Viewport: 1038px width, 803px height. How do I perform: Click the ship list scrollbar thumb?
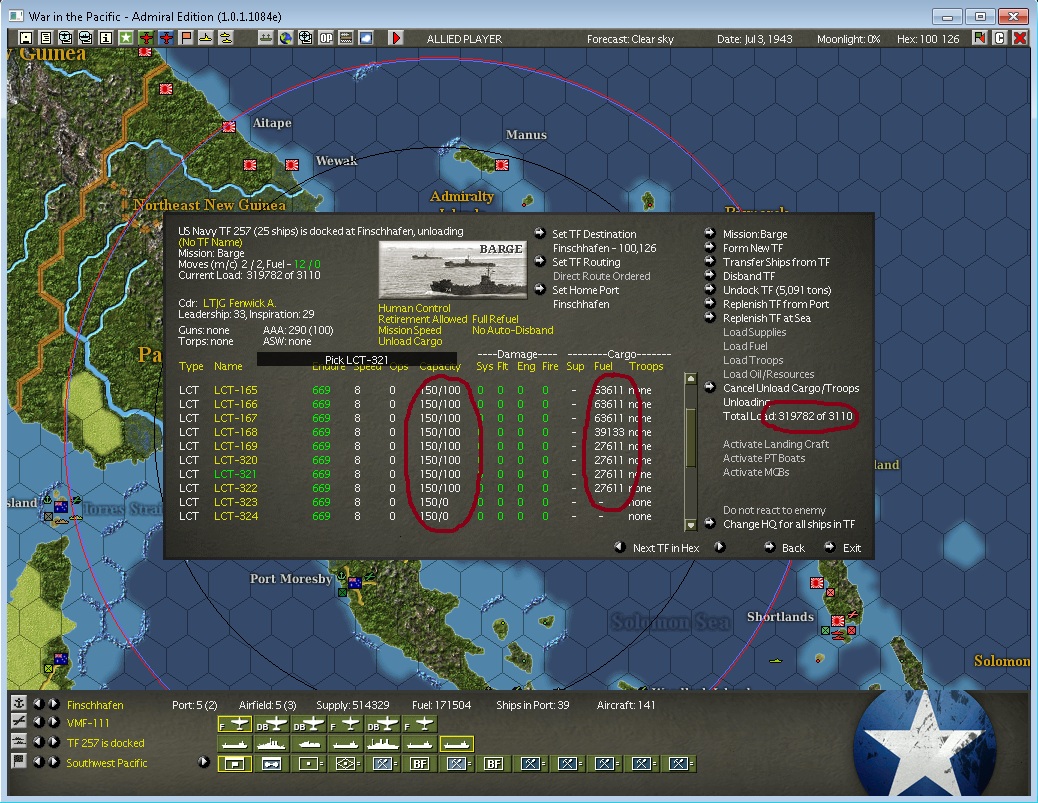coord(690,438)
